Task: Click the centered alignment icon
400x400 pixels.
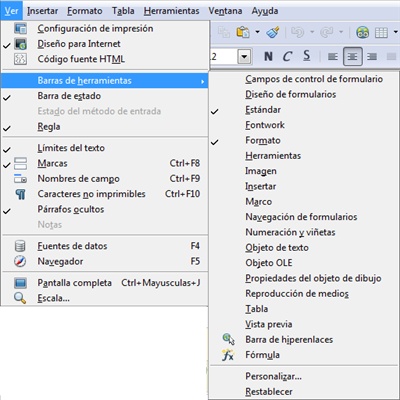Action: pyautogui.click(x=352, y=57)
